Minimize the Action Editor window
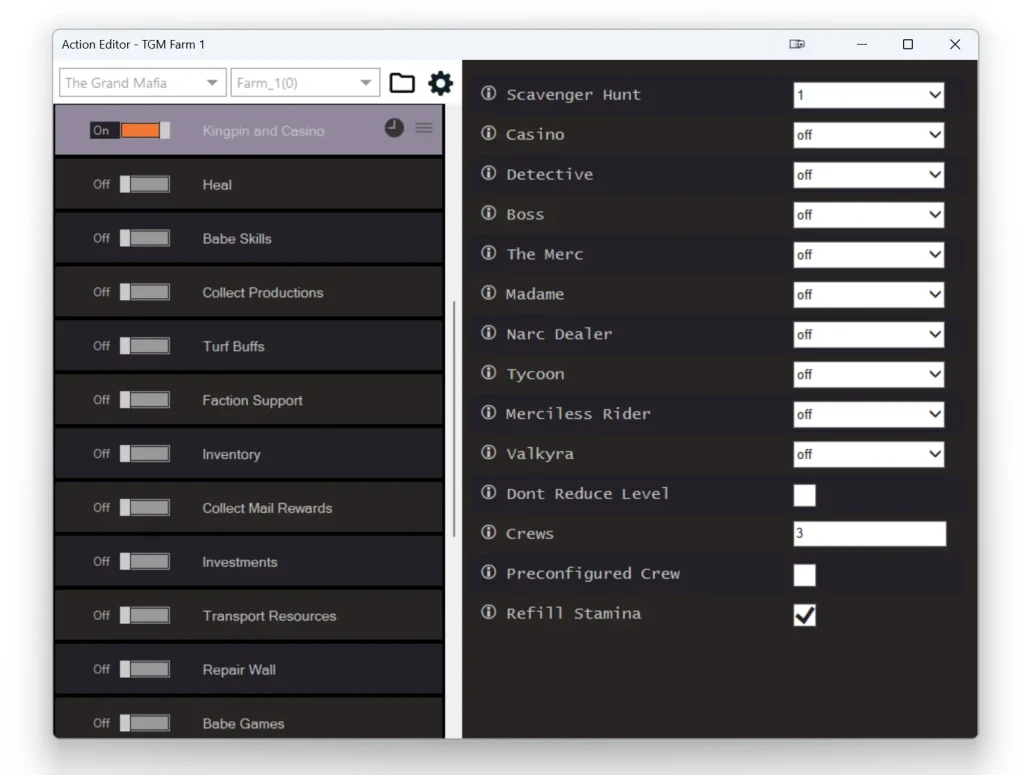This screenshot has height=775, width=1024. [862, 44]
